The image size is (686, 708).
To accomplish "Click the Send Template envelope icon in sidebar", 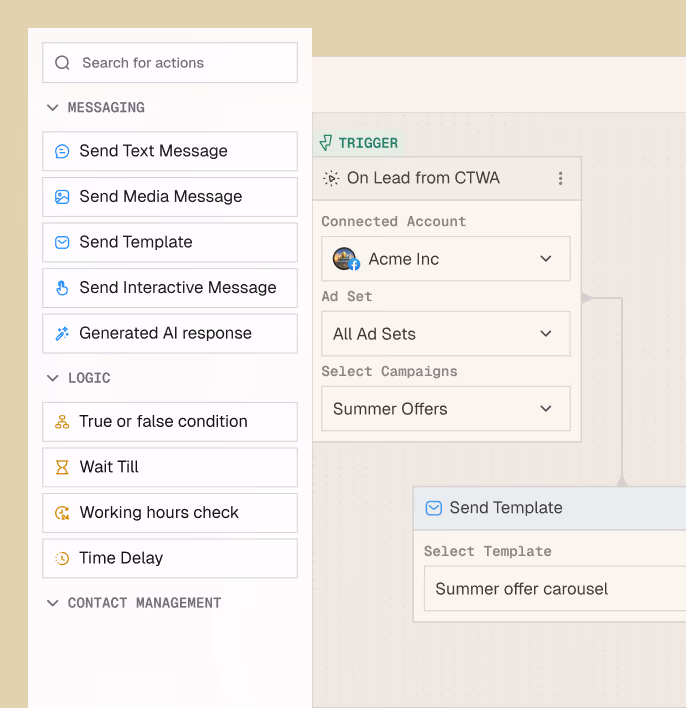I will tap(62, 242).
